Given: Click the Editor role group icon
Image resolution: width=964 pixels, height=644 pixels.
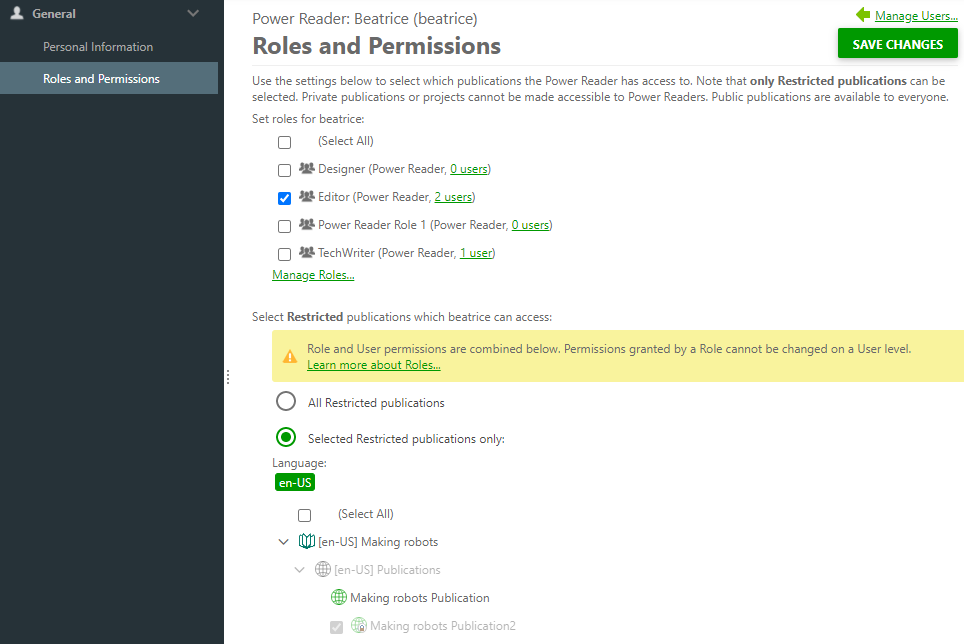Looking at the screenshot, I should click(306, 198).
